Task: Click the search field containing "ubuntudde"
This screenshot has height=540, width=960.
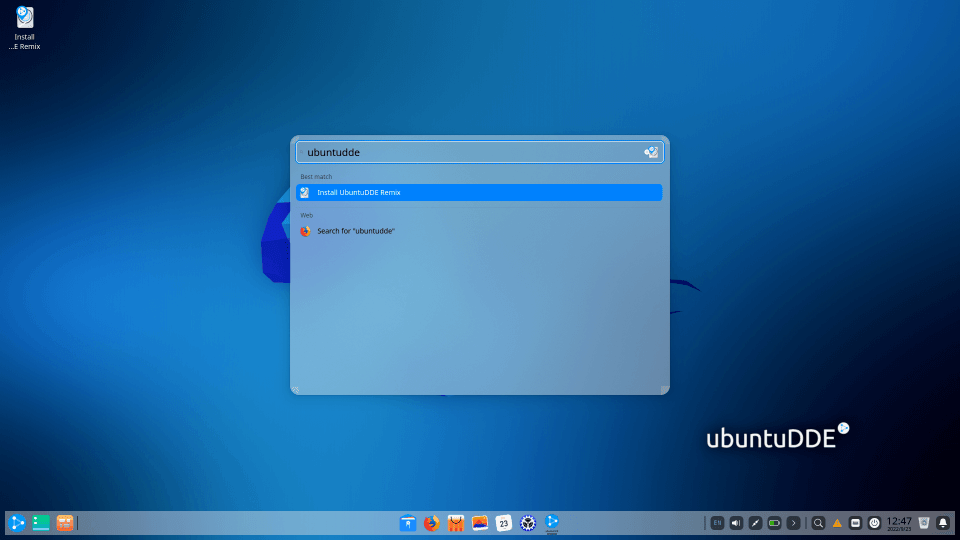Action: pos(470,152)
